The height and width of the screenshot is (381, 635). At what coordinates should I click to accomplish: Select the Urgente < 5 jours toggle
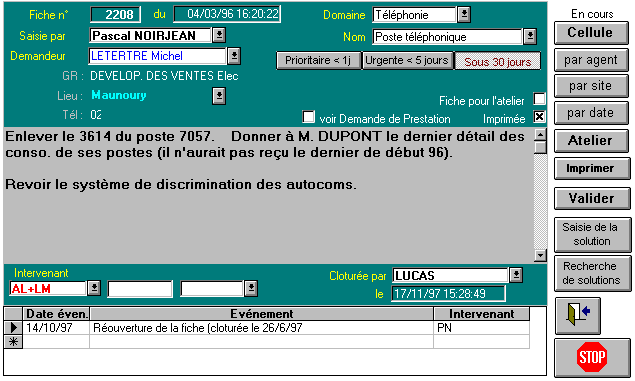click(407, 61)
